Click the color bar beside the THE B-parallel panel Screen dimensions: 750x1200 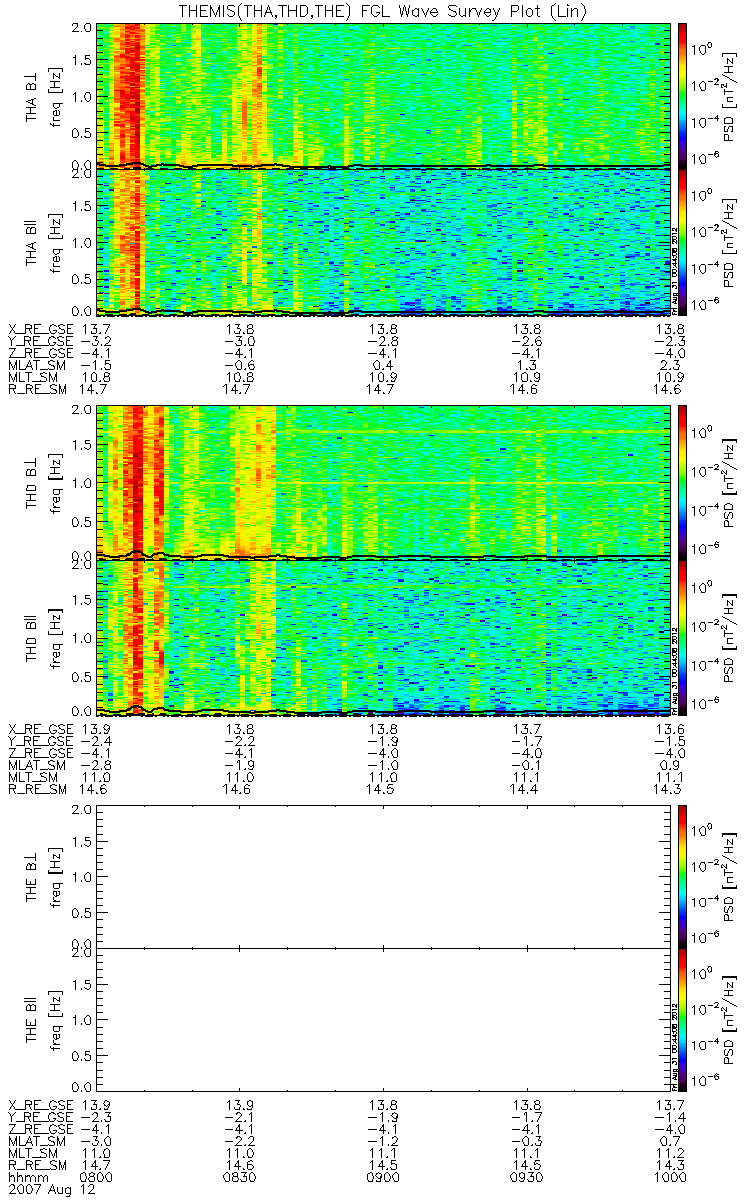click(x=684, y=1019)
